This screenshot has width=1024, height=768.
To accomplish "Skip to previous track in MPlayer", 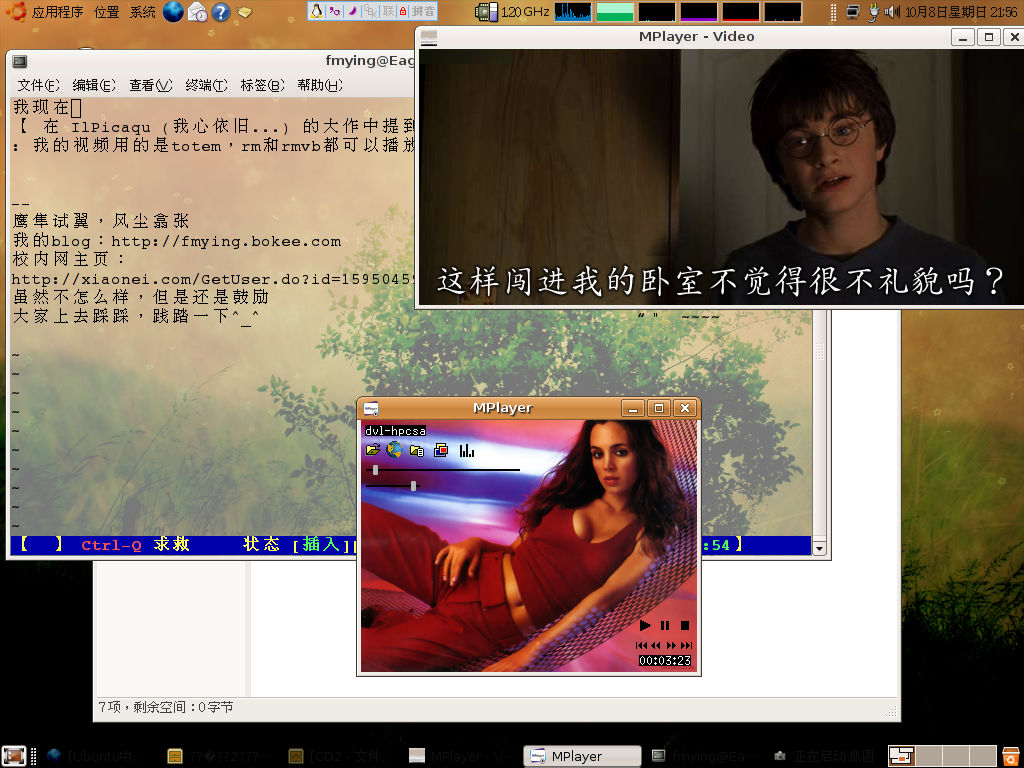I will [641, 645].
